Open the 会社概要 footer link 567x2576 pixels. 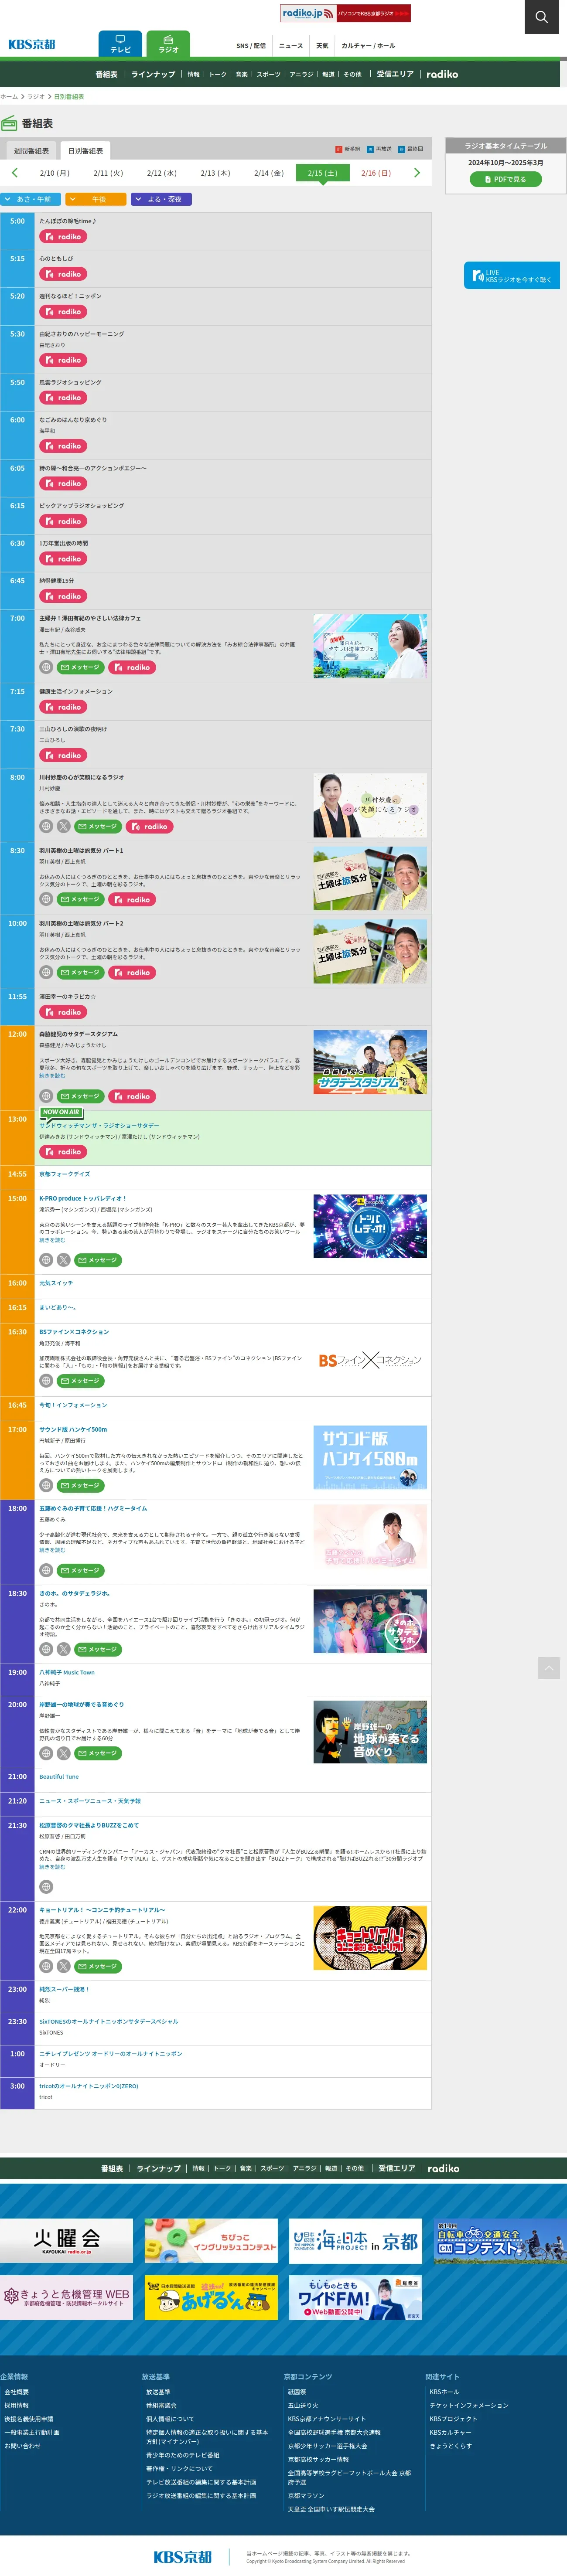pos(17,2392)
